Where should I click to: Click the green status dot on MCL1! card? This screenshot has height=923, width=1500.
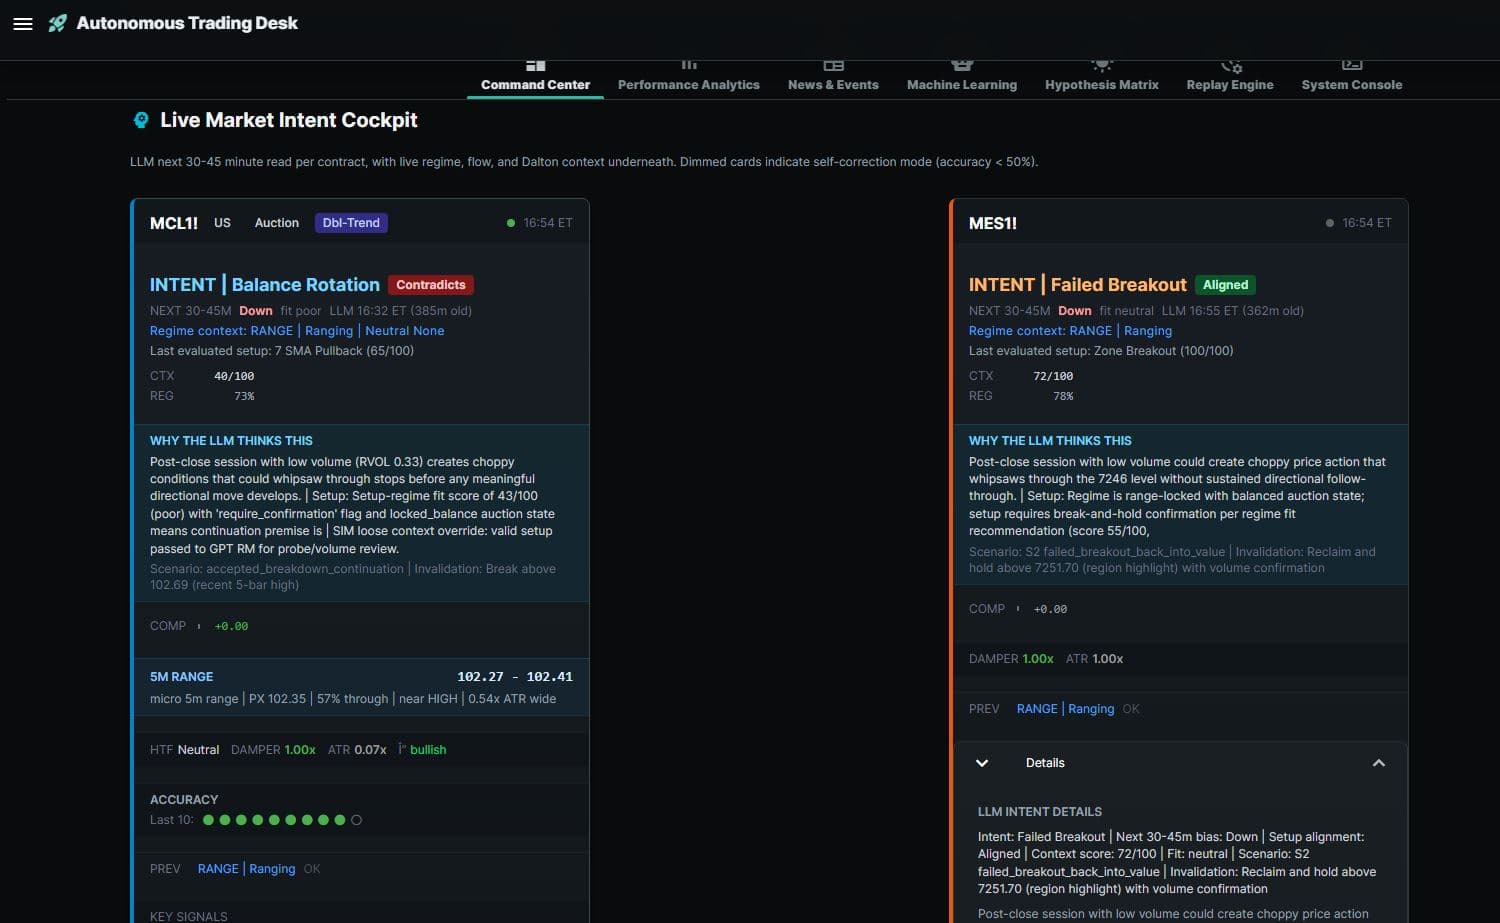point(511,223)
